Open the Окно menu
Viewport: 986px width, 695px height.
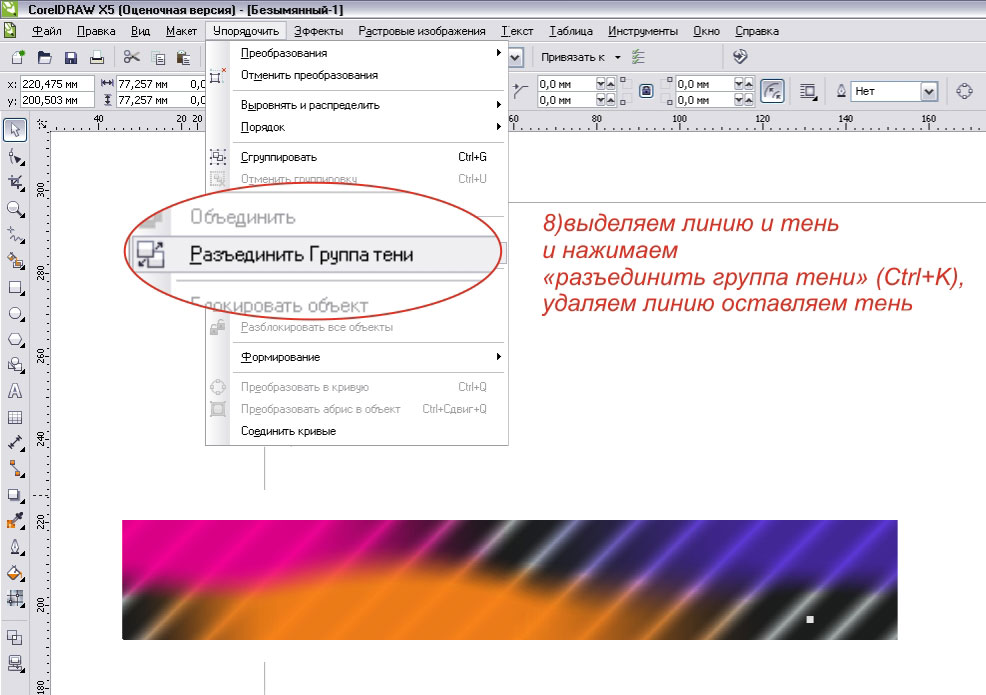[706, 31]
